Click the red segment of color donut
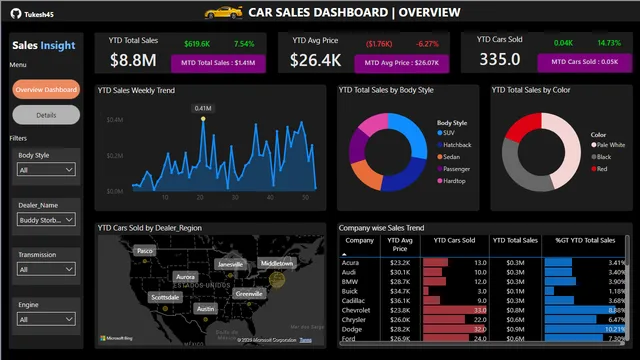This screenshot has width=640, height=360. pyautogui.click(x=523, y=127)
